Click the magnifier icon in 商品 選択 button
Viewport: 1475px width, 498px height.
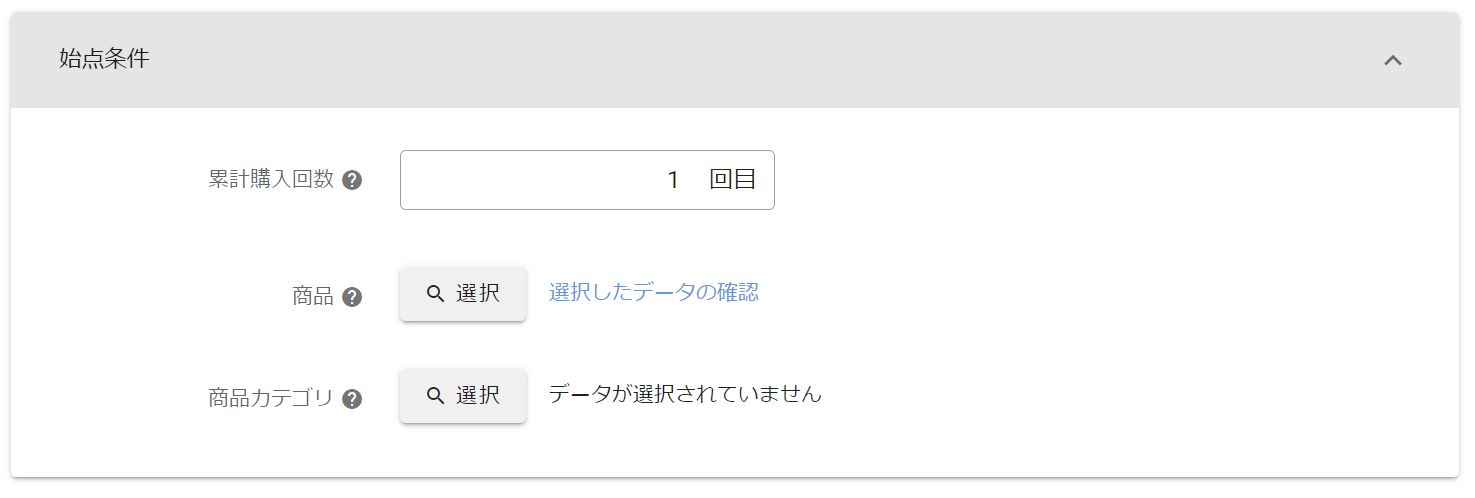pos(435,294)
